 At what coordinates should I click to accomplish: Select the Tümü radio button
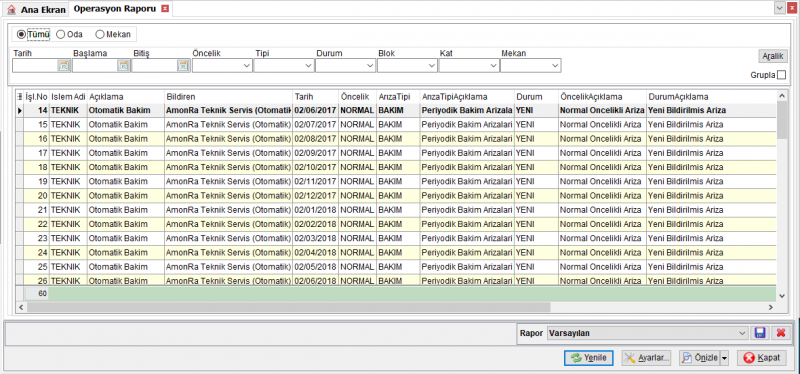21,35
